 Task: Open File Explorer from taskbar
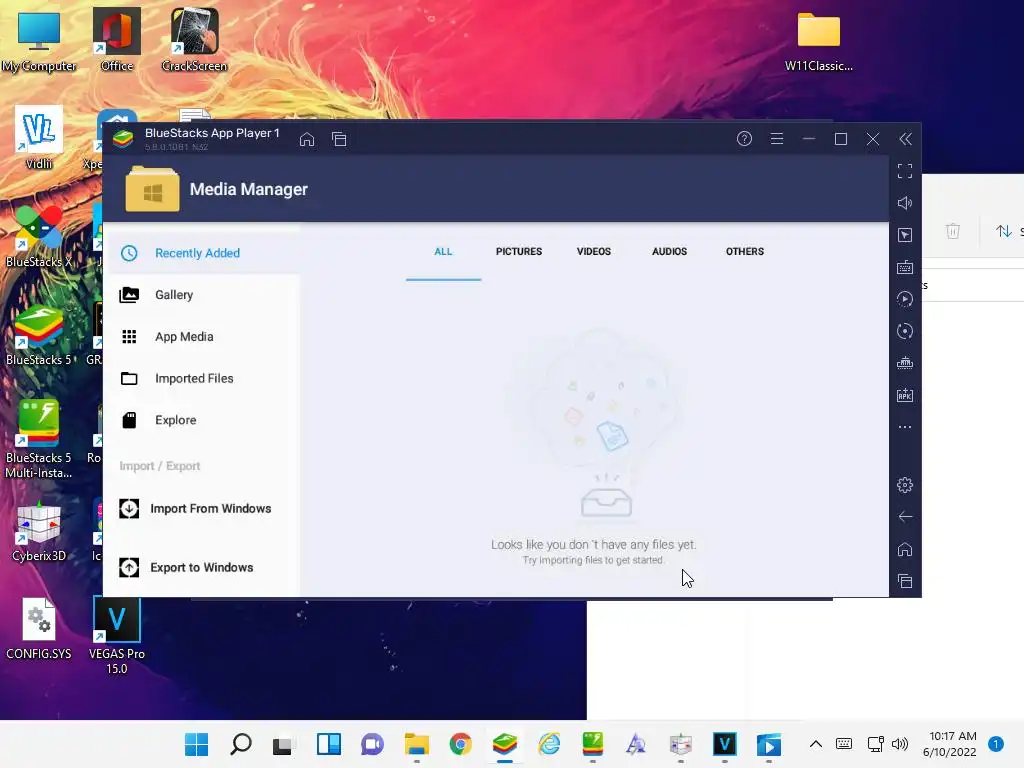click(x=416, y=744)
